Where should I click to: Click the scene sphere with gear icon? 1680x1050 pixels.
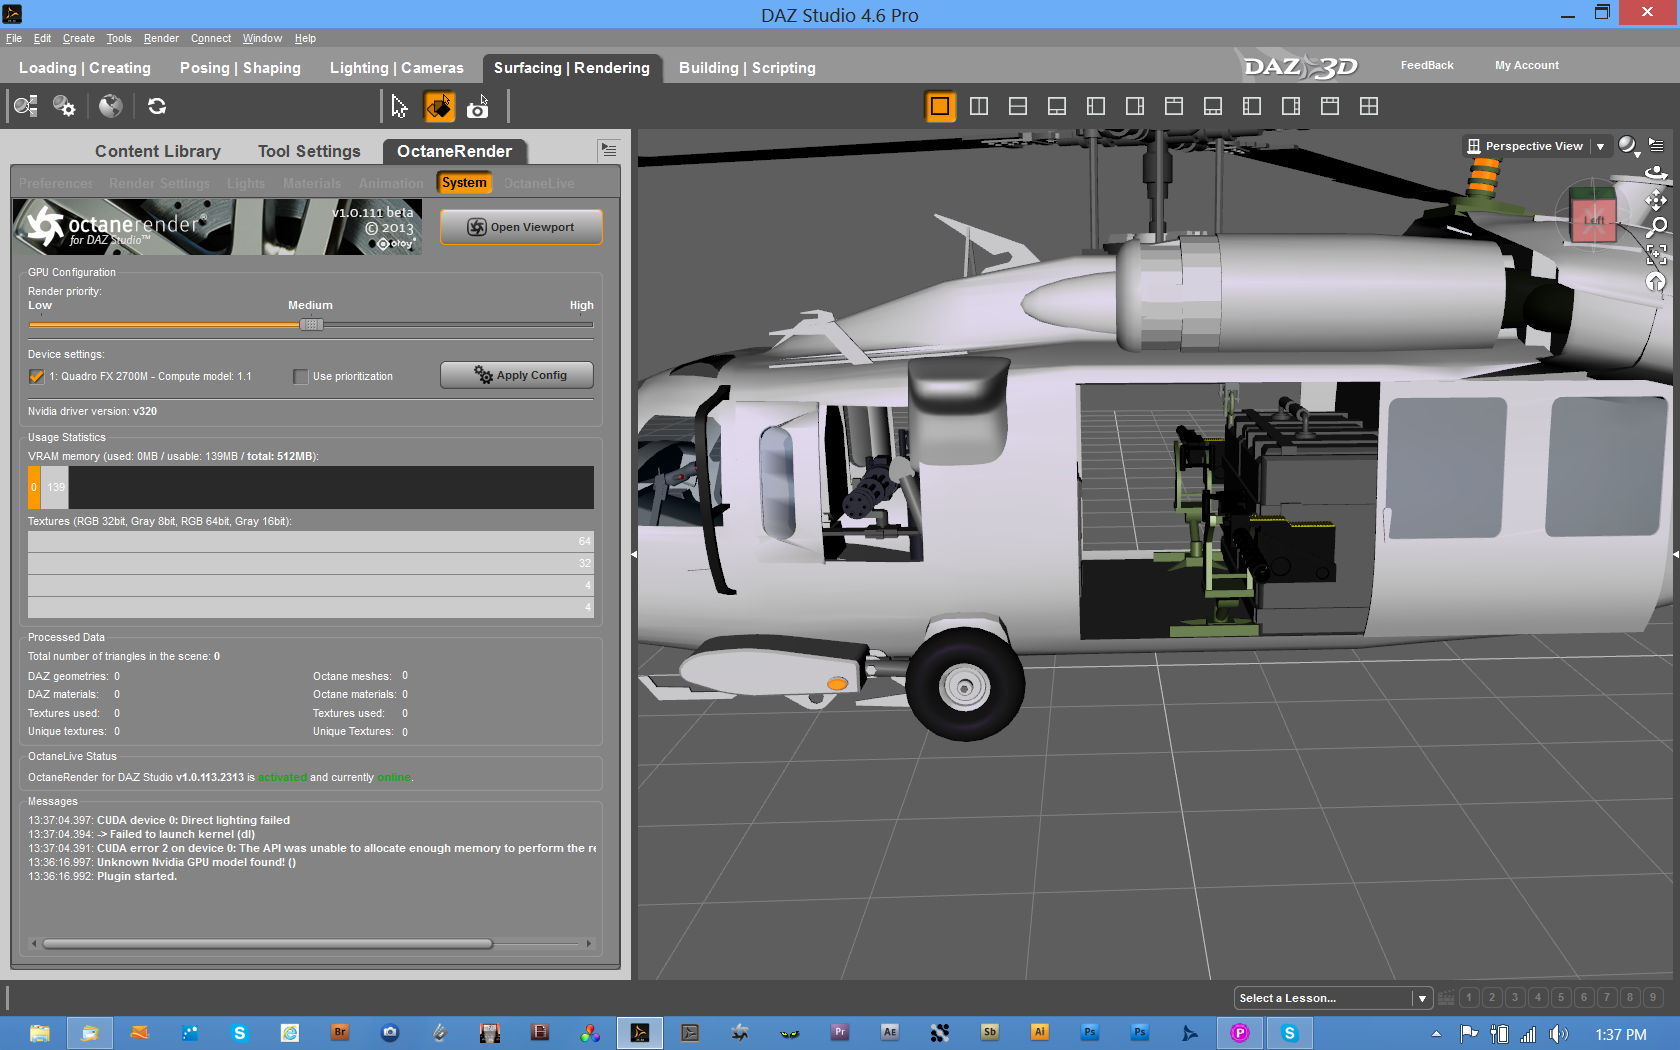[x=64, y=106]
